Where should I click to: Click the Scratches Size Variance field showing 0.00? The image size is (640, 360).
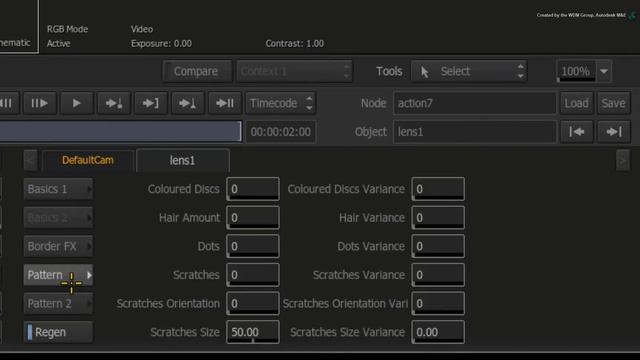click(438, 332)
